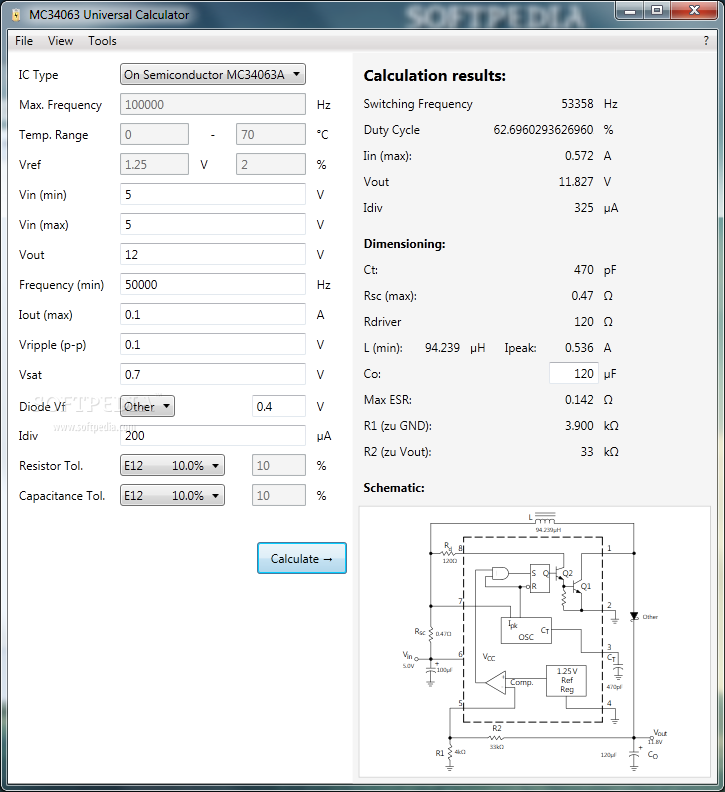The width and height of the screenshot is (725, 792).
Task: Open the File menu
Action: (x=24, y=41)
